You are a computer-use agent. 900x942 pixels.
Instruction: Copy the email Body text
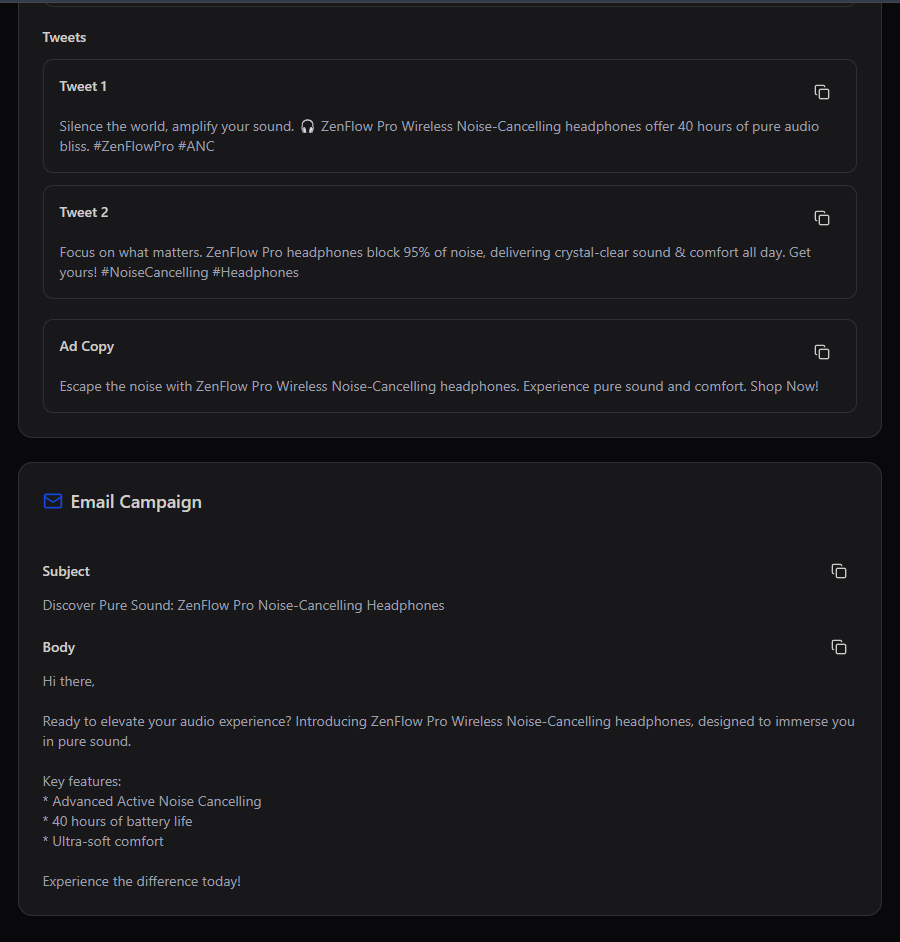839,647
